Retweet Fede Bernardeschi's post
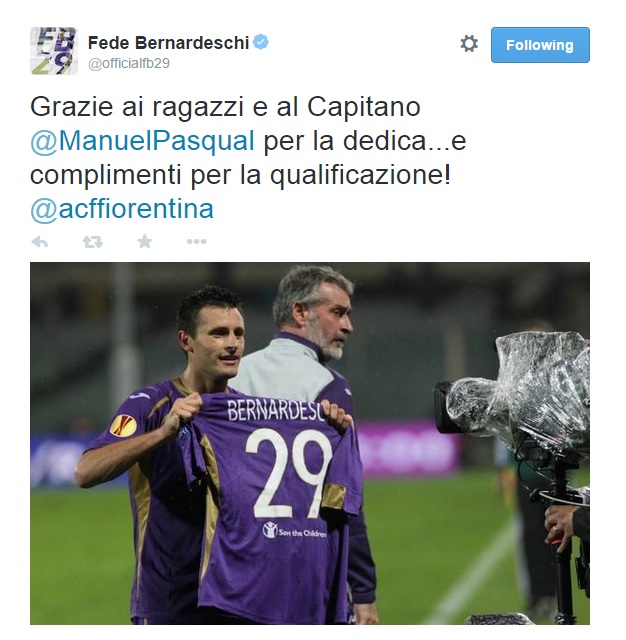The image size is (626, 640). (93, 242)
